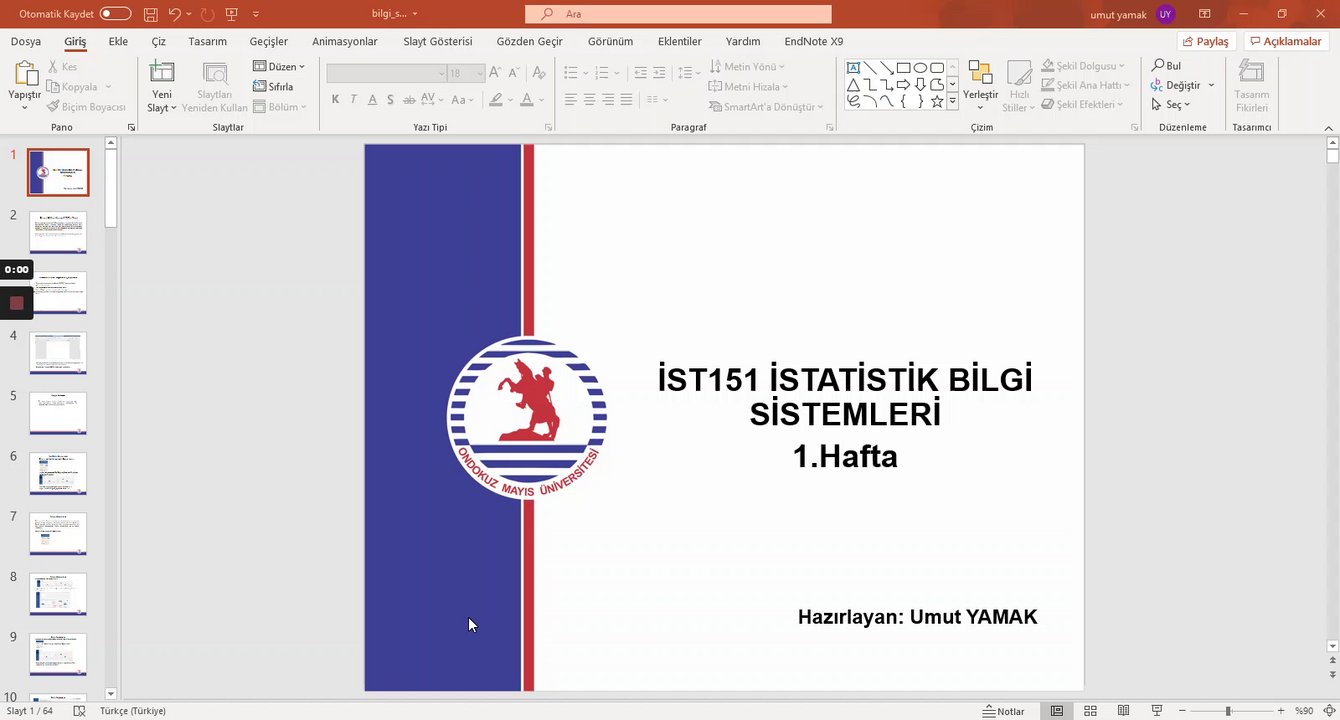This screenshot has width=1340, height=720.
Task: Toggle italic (T) formatting
Action: click(353, 99)
